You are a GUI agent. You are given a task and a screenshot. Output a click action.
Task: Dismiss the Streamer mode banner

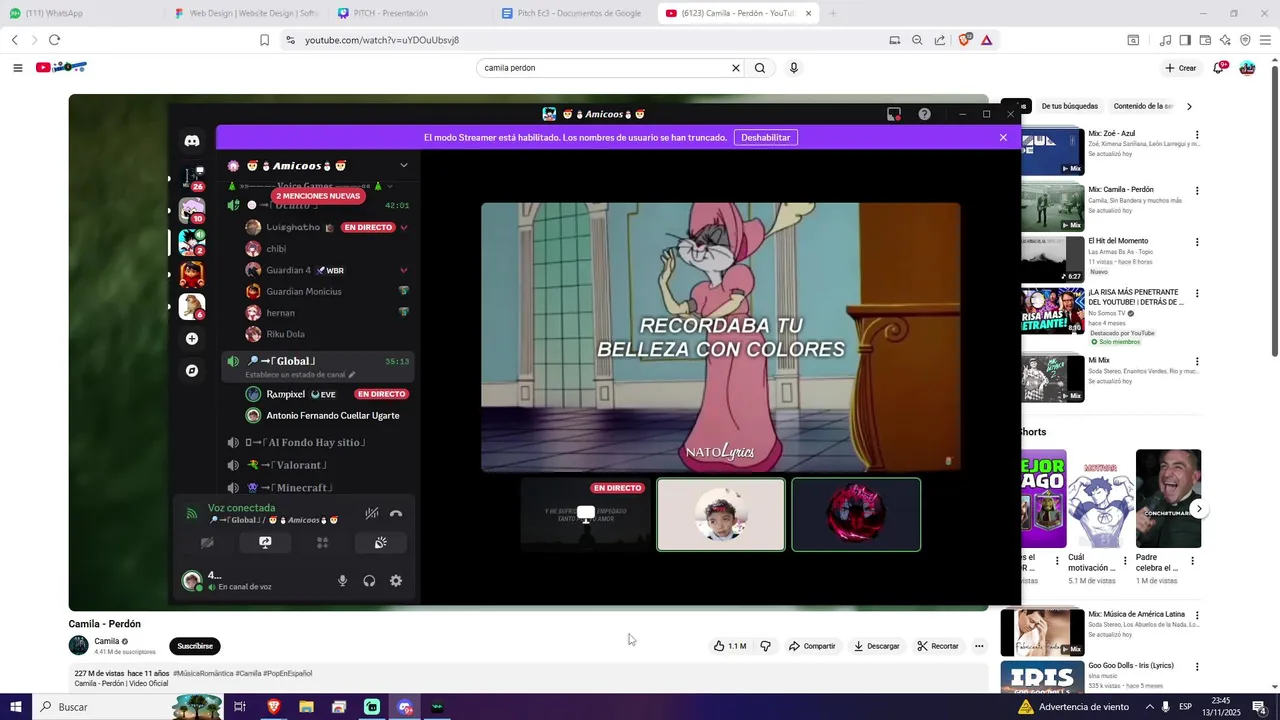point(1003,137)
